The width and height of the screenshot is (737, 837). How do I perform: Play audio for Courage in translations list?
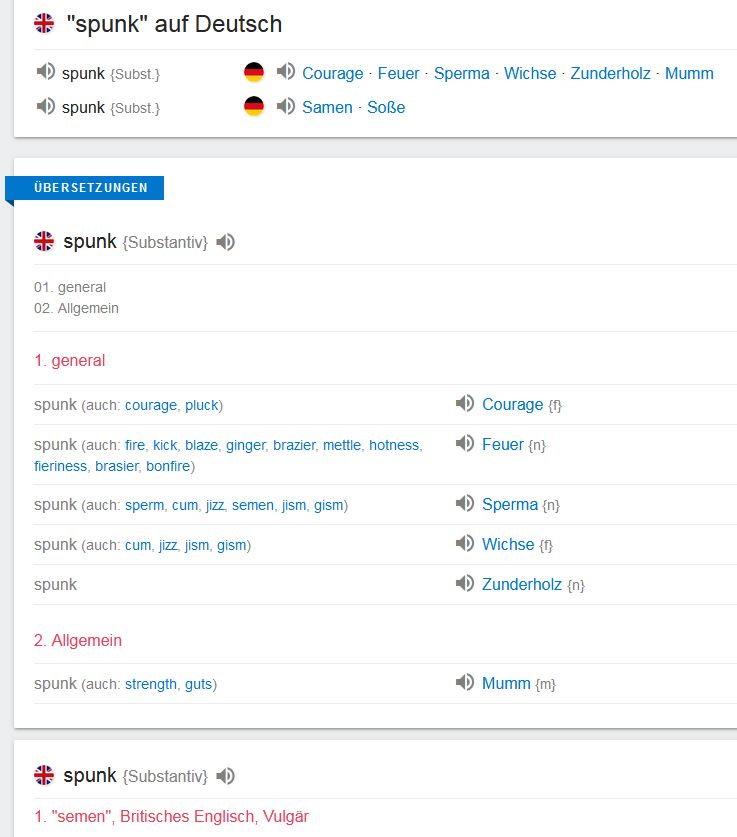(x=464, y=404)
